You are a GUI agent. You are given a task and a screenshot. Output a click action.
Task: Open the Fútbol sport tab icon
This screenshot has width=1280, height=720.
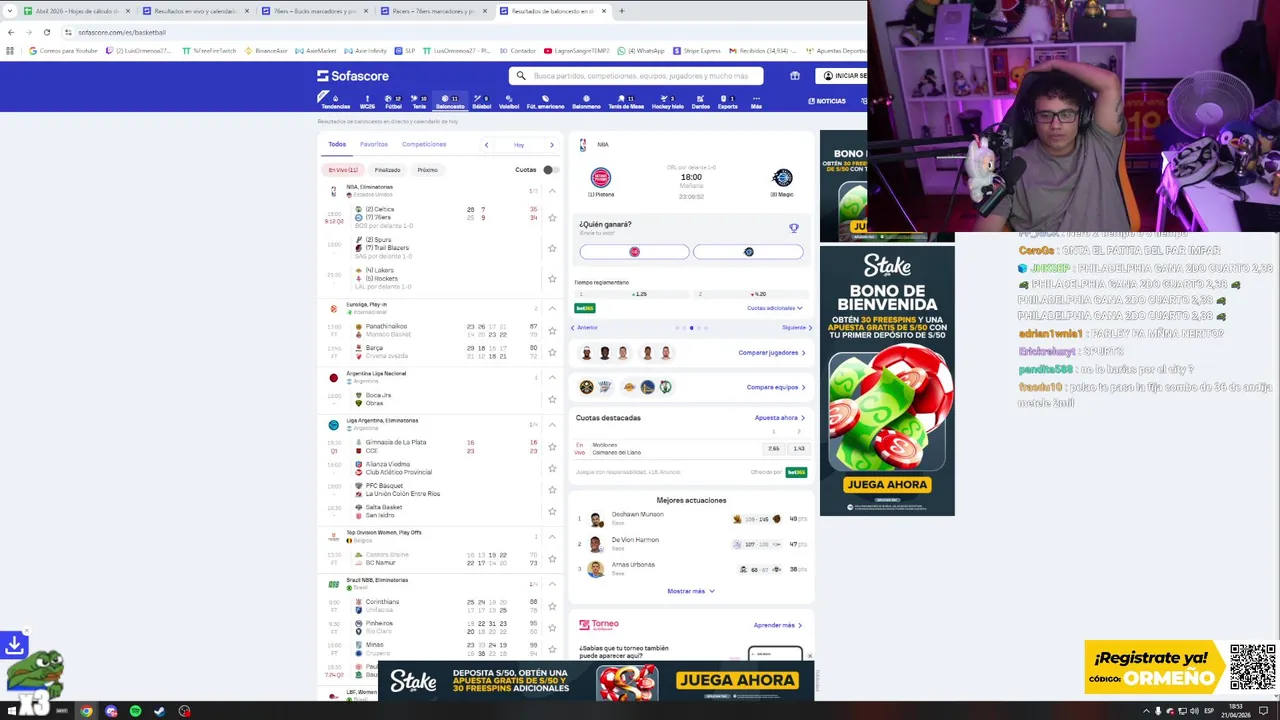tap(393, 102)
